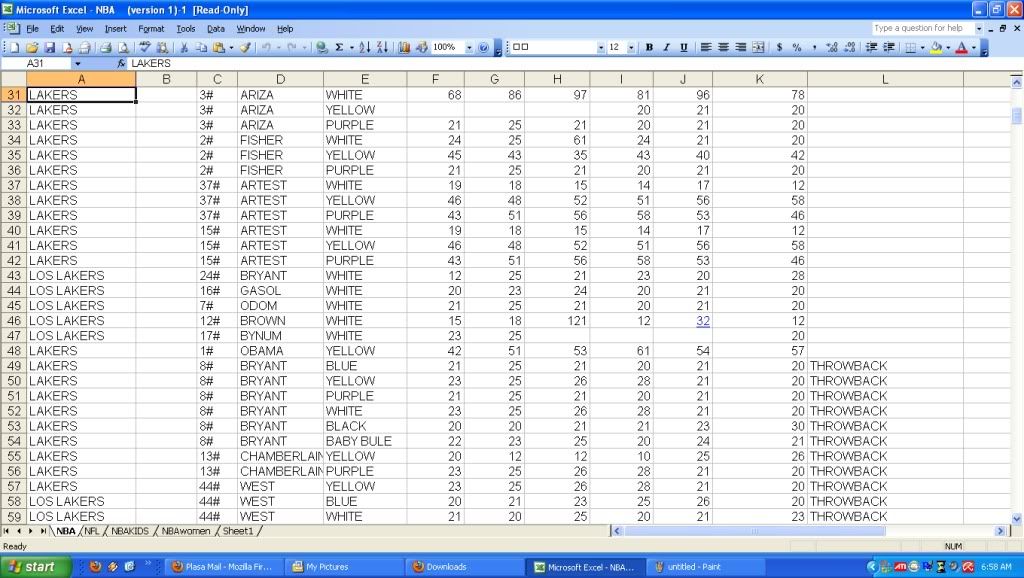
Task: Switch to the NBAKIDS sheet tab
Action: pyautogui.click(x=129, y=531)
